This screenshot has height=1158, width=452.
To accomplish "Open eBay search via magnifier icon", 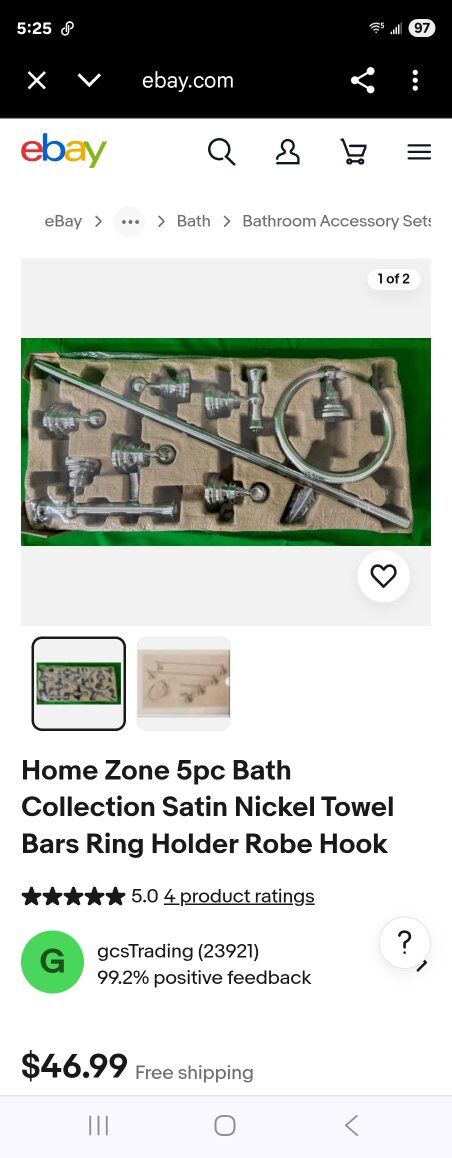I will [x=221, y=152].
